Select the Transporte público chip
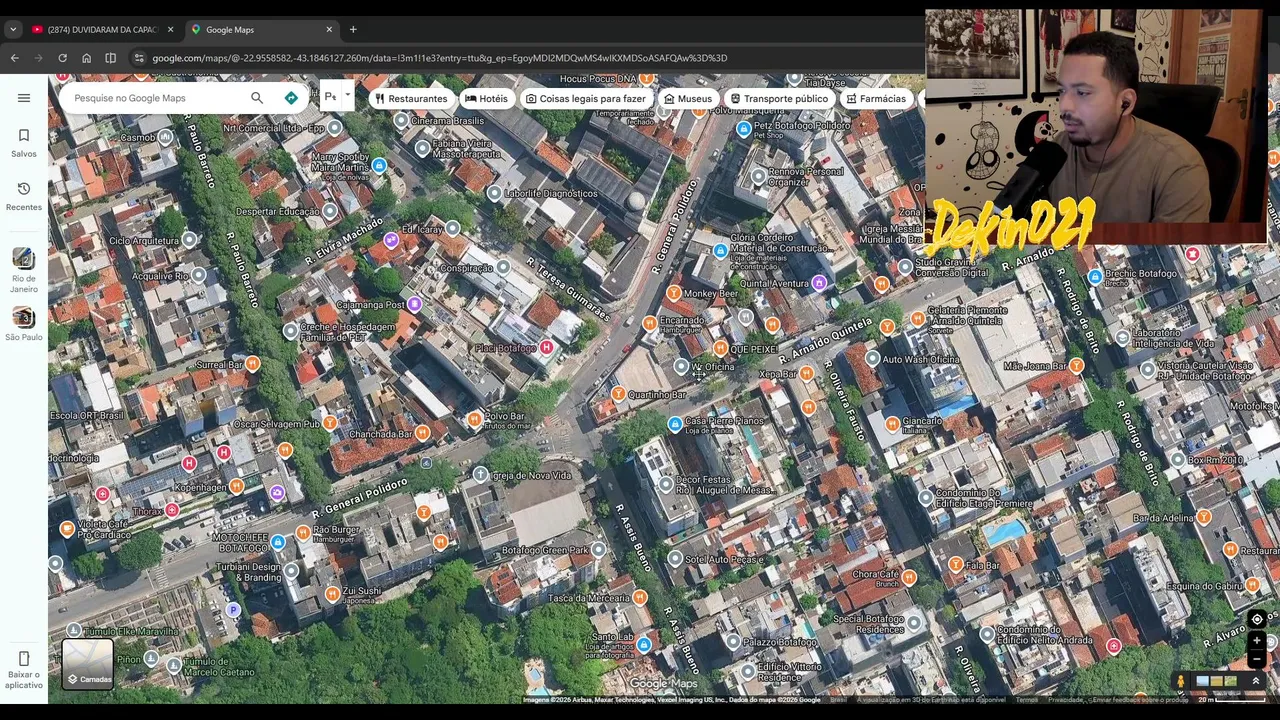This screenshot has width=1280, height=720. tap(779, 99)
